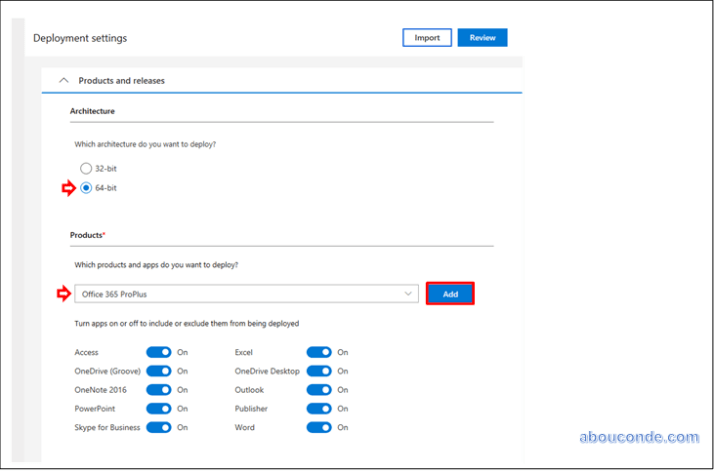The height and width of the screenshot is (471, 714).
Task: Turn off the Outlook toggle
Action: pyautogui.click(x=319, y=390)
